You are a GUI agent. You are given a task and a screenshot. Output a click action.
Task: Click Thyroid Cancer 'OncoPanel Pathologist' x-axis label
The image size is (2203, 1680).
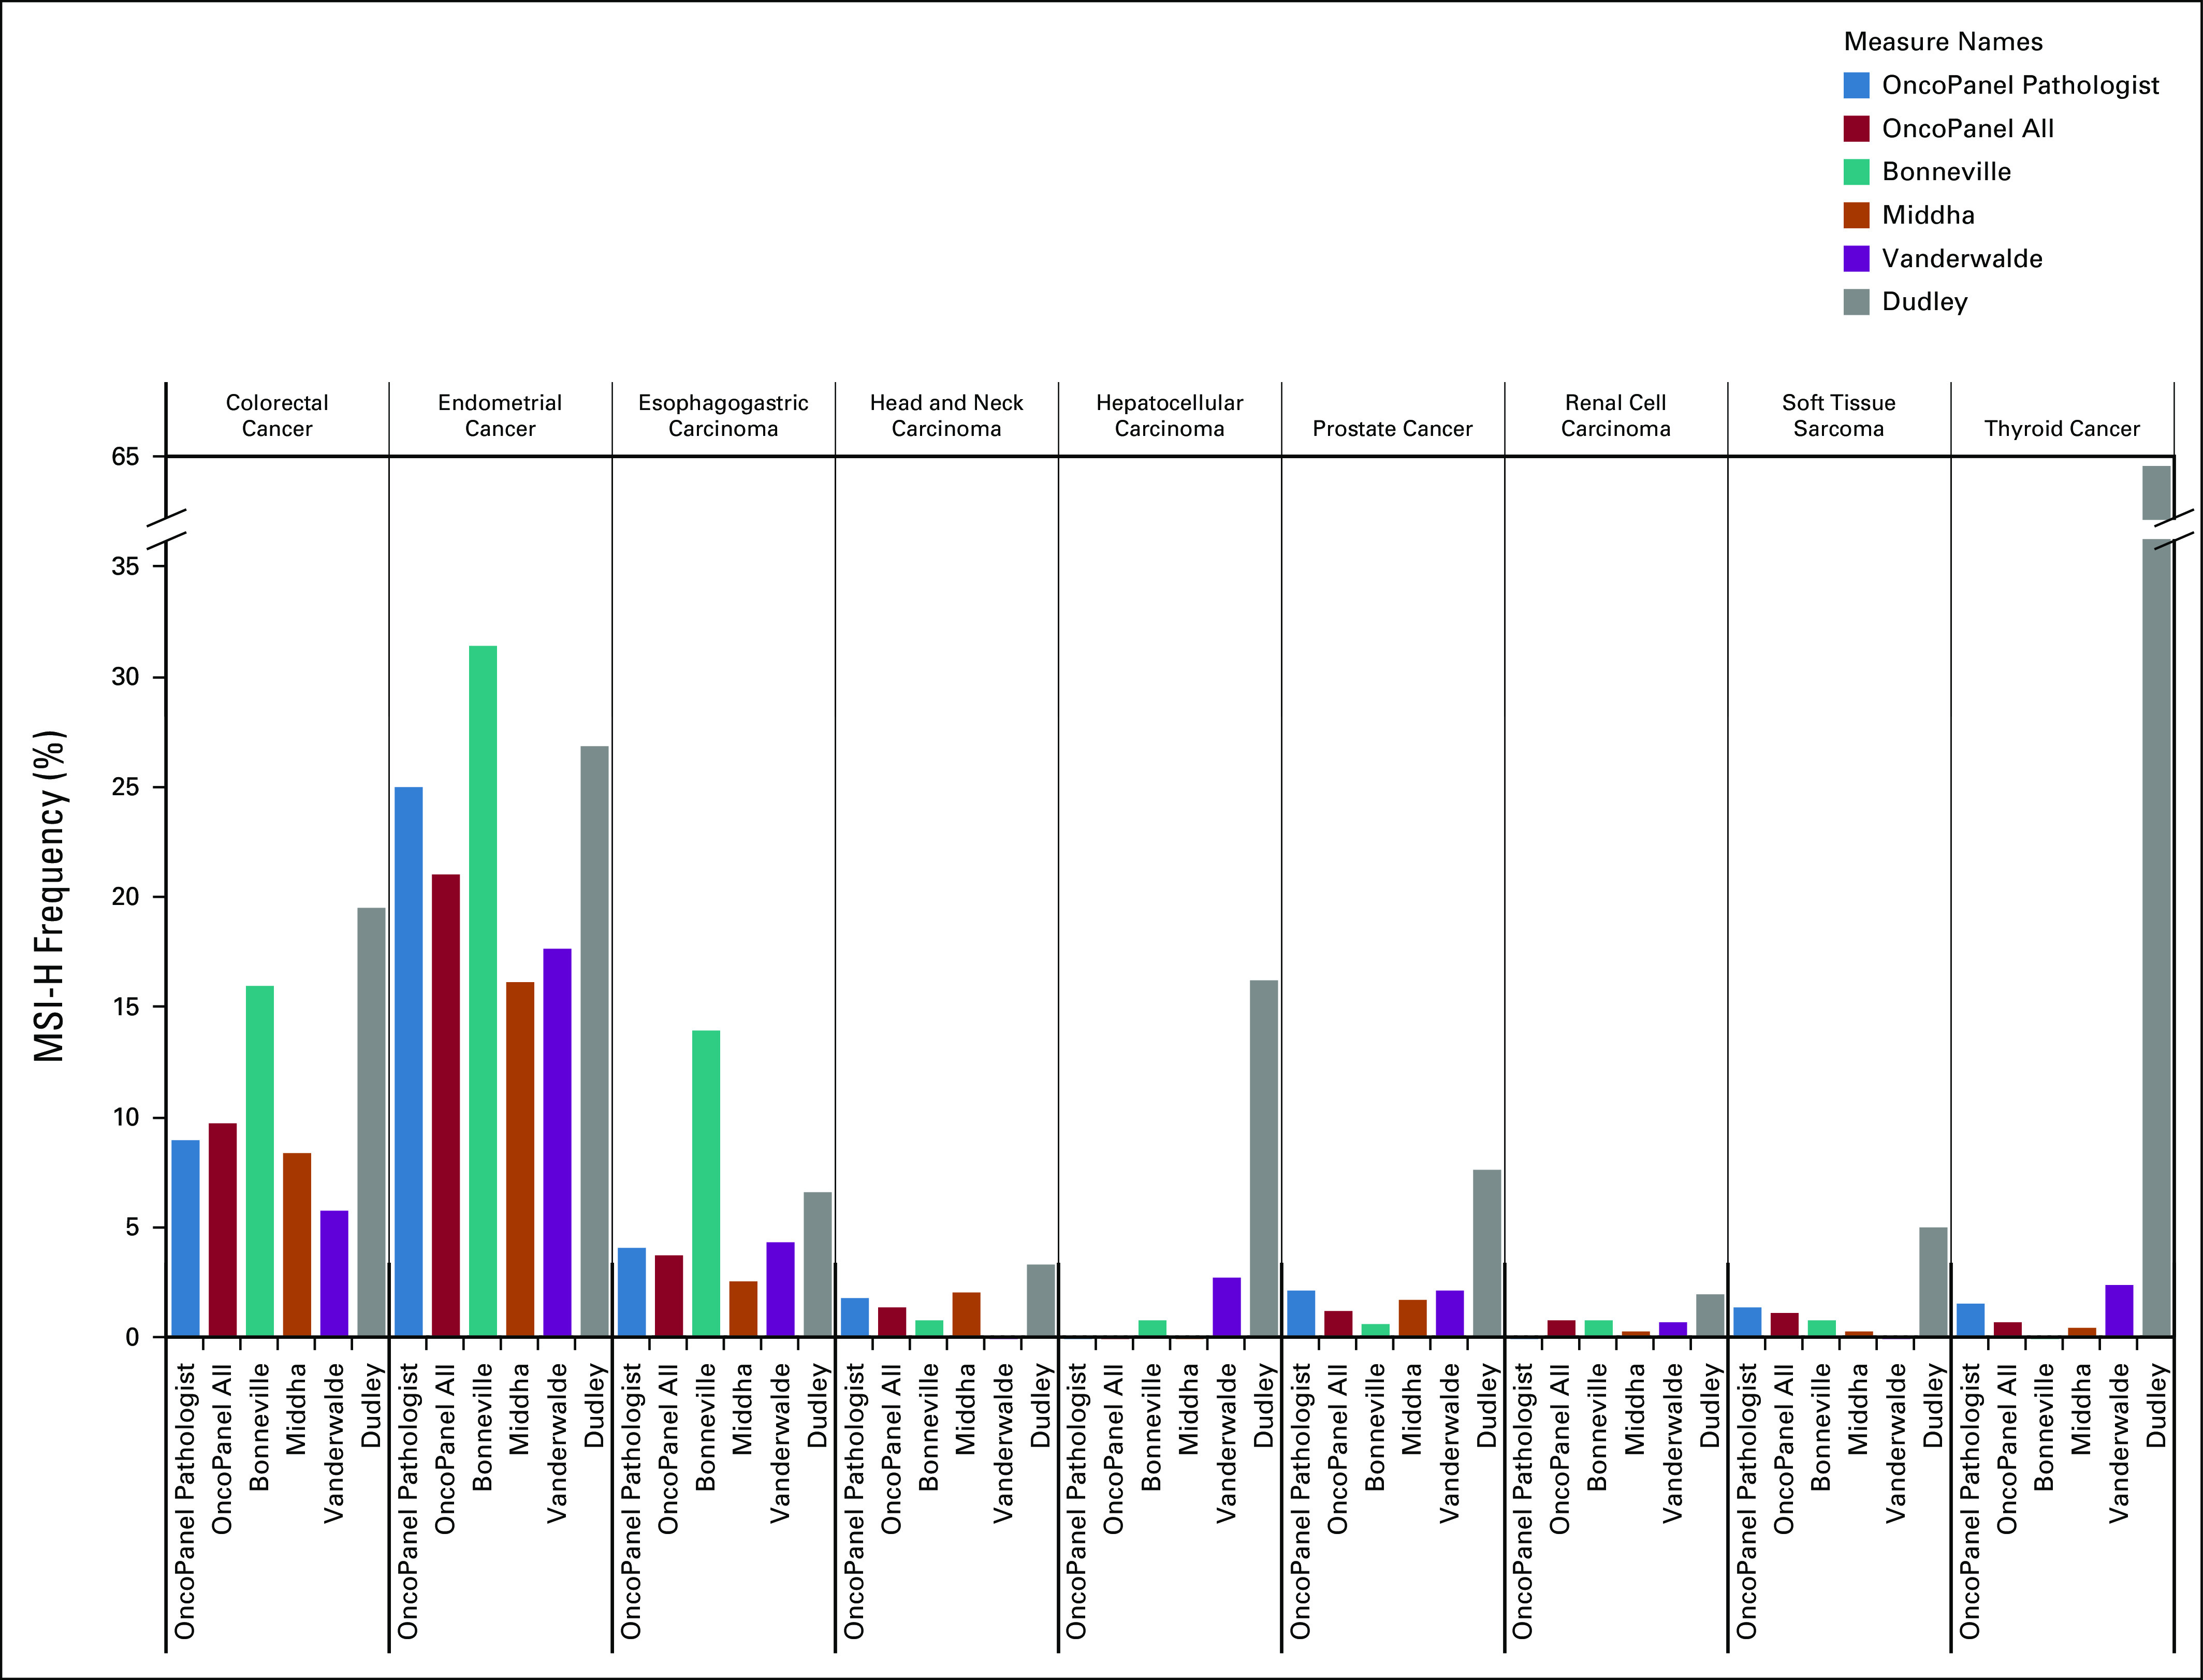1970,1501
